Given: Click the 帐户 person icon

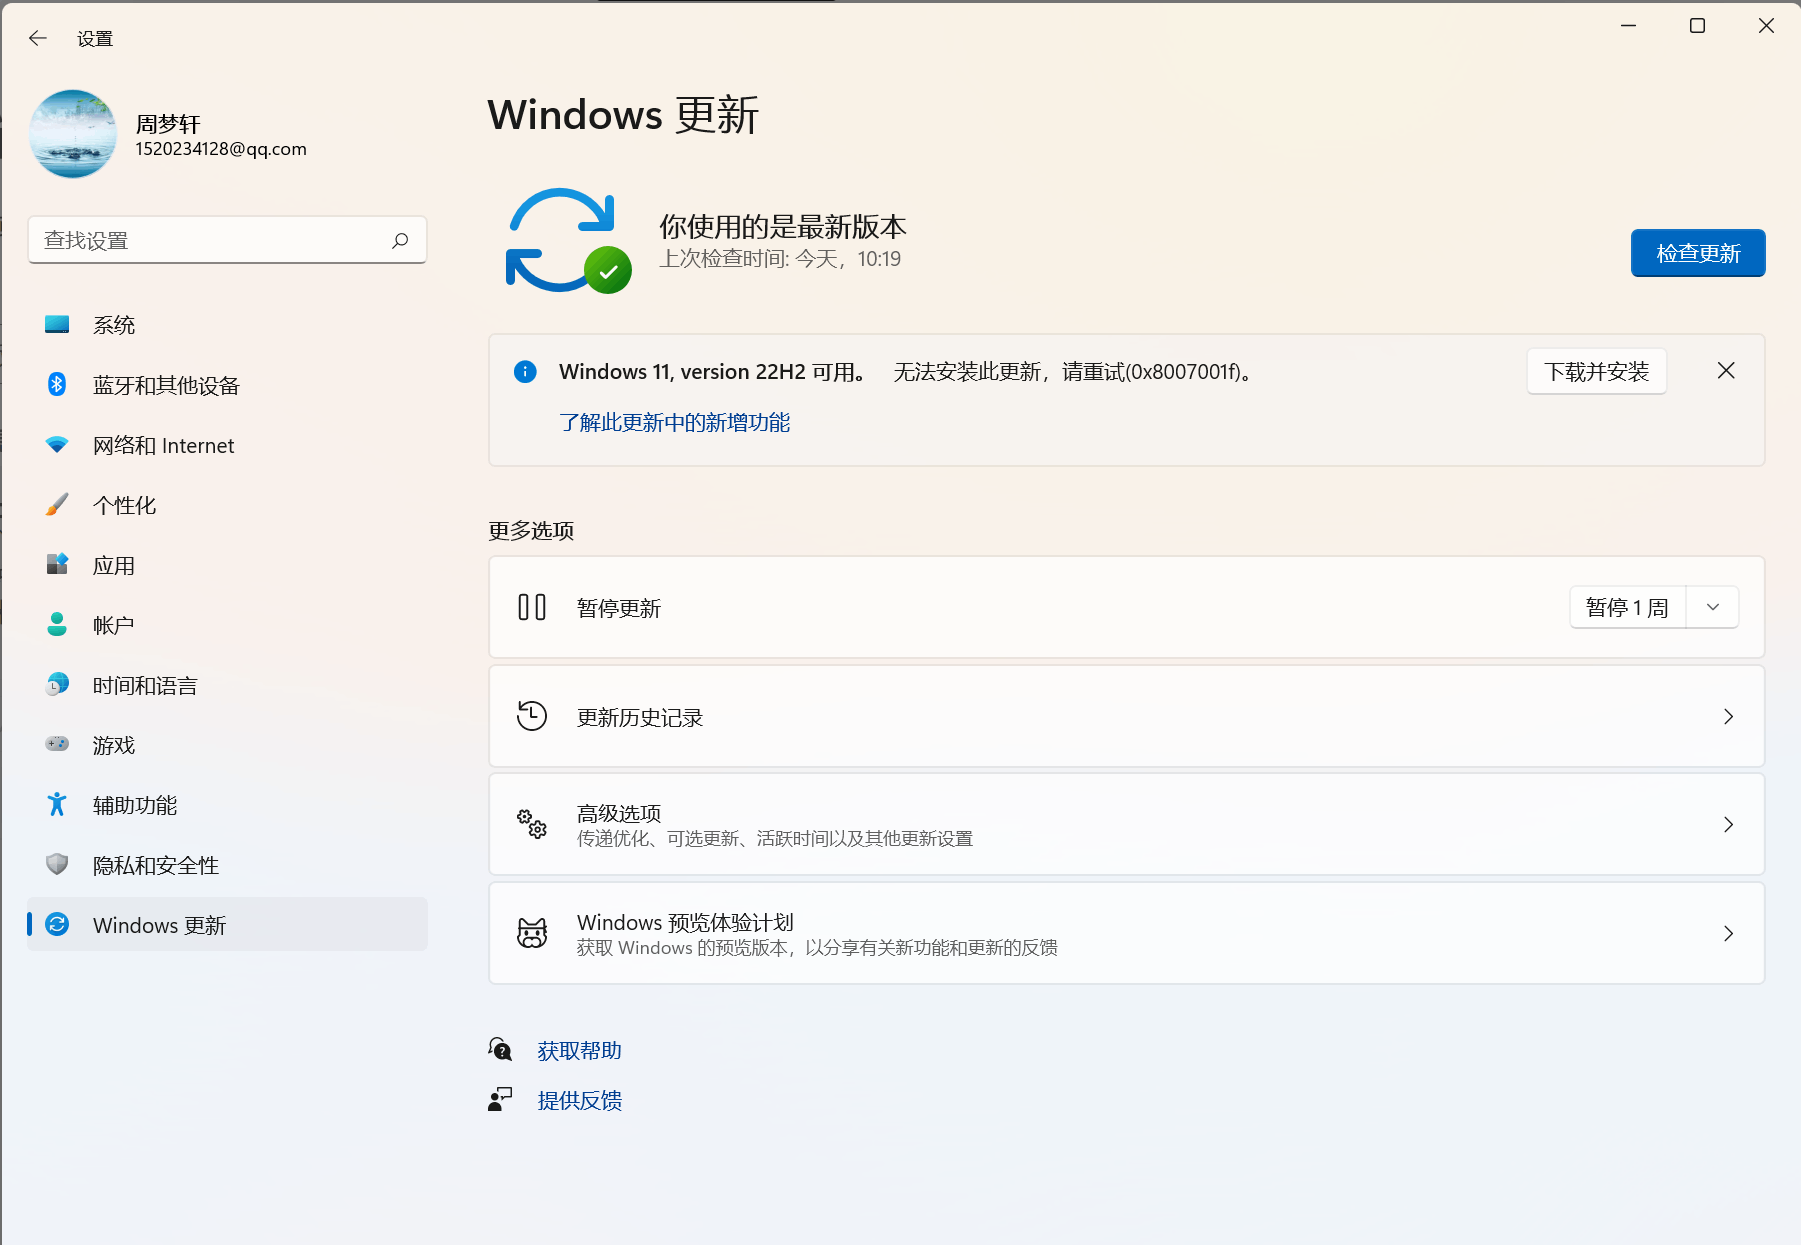Looking at the screenshot, I should click(x=57, y=624).
